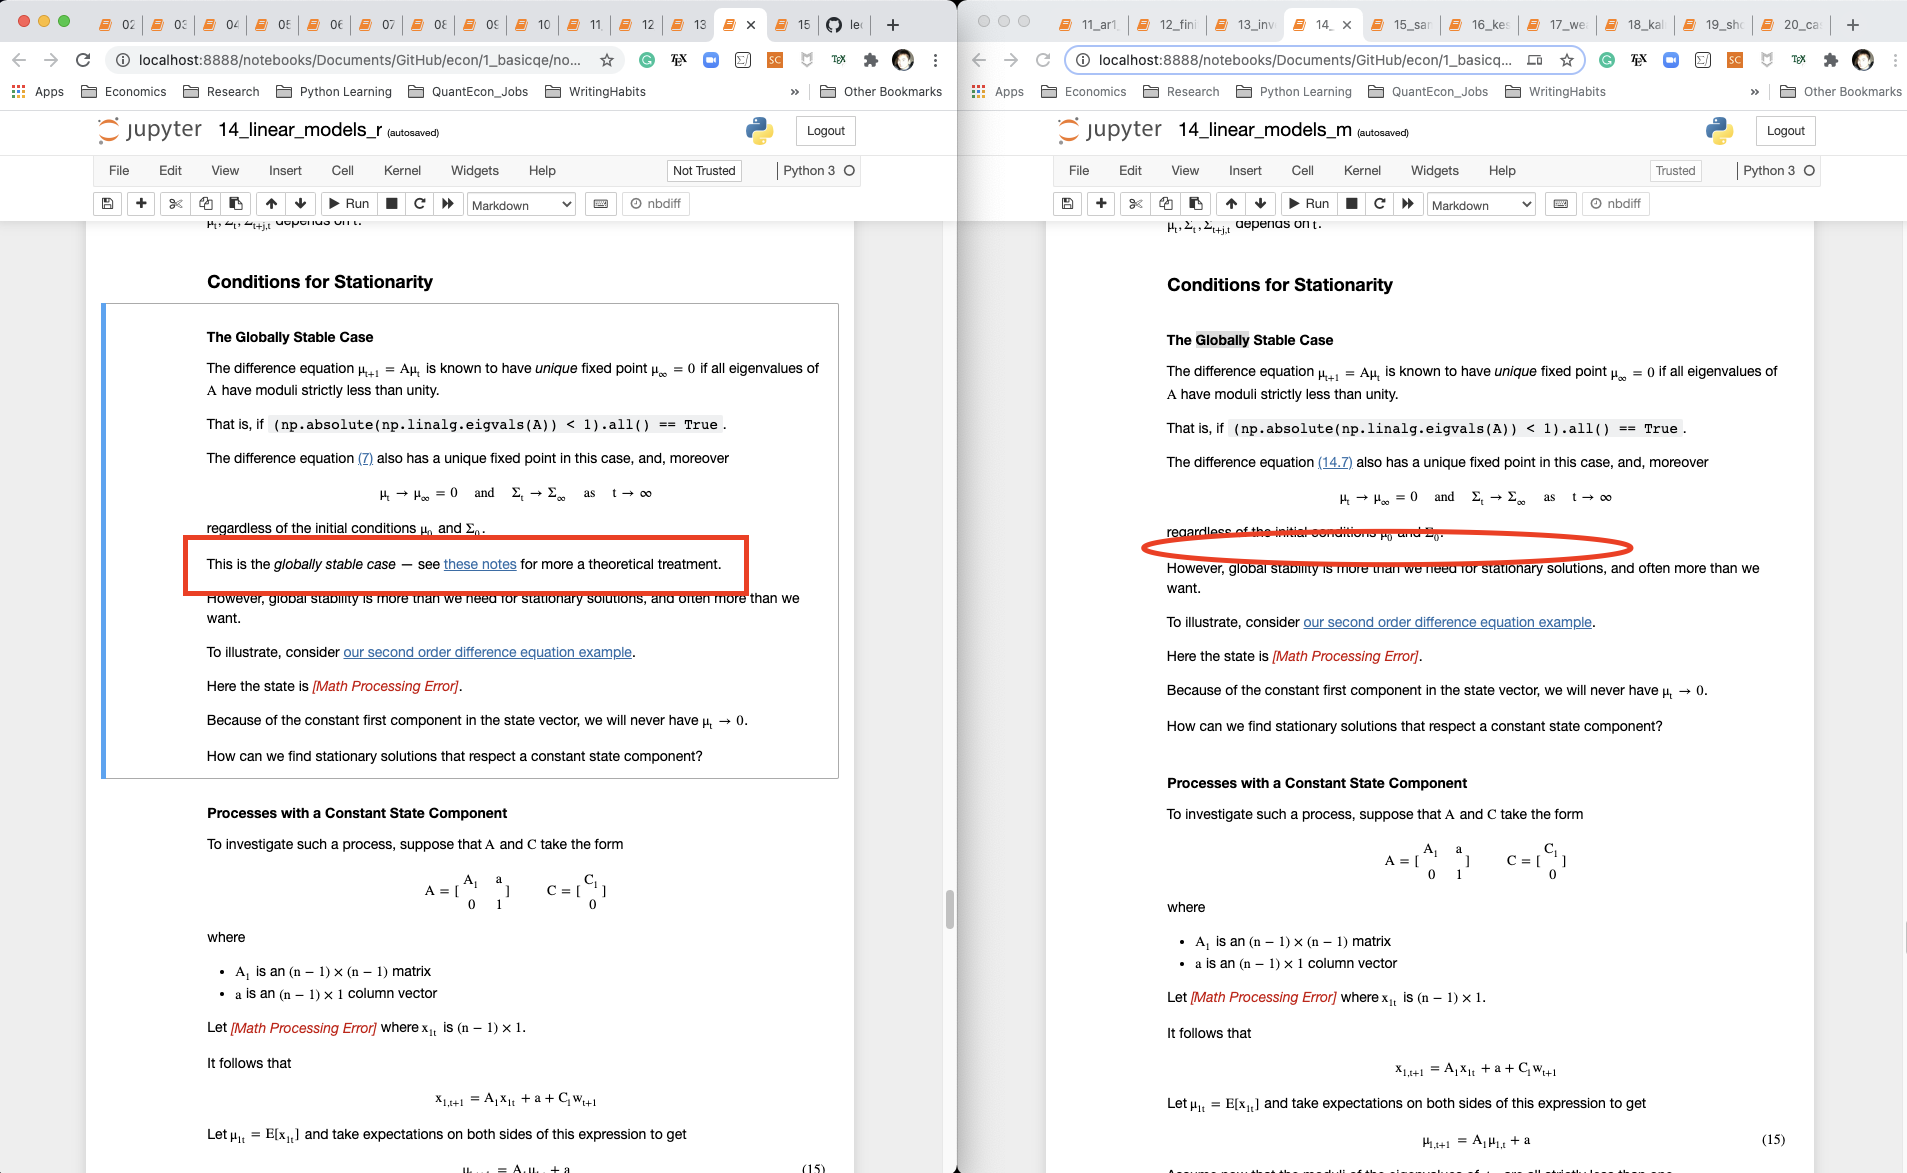The width and height of the screenshot is (1907, 1173).
Task: Click Jupyter logo in right window
Action: (x=1110, y=130)
